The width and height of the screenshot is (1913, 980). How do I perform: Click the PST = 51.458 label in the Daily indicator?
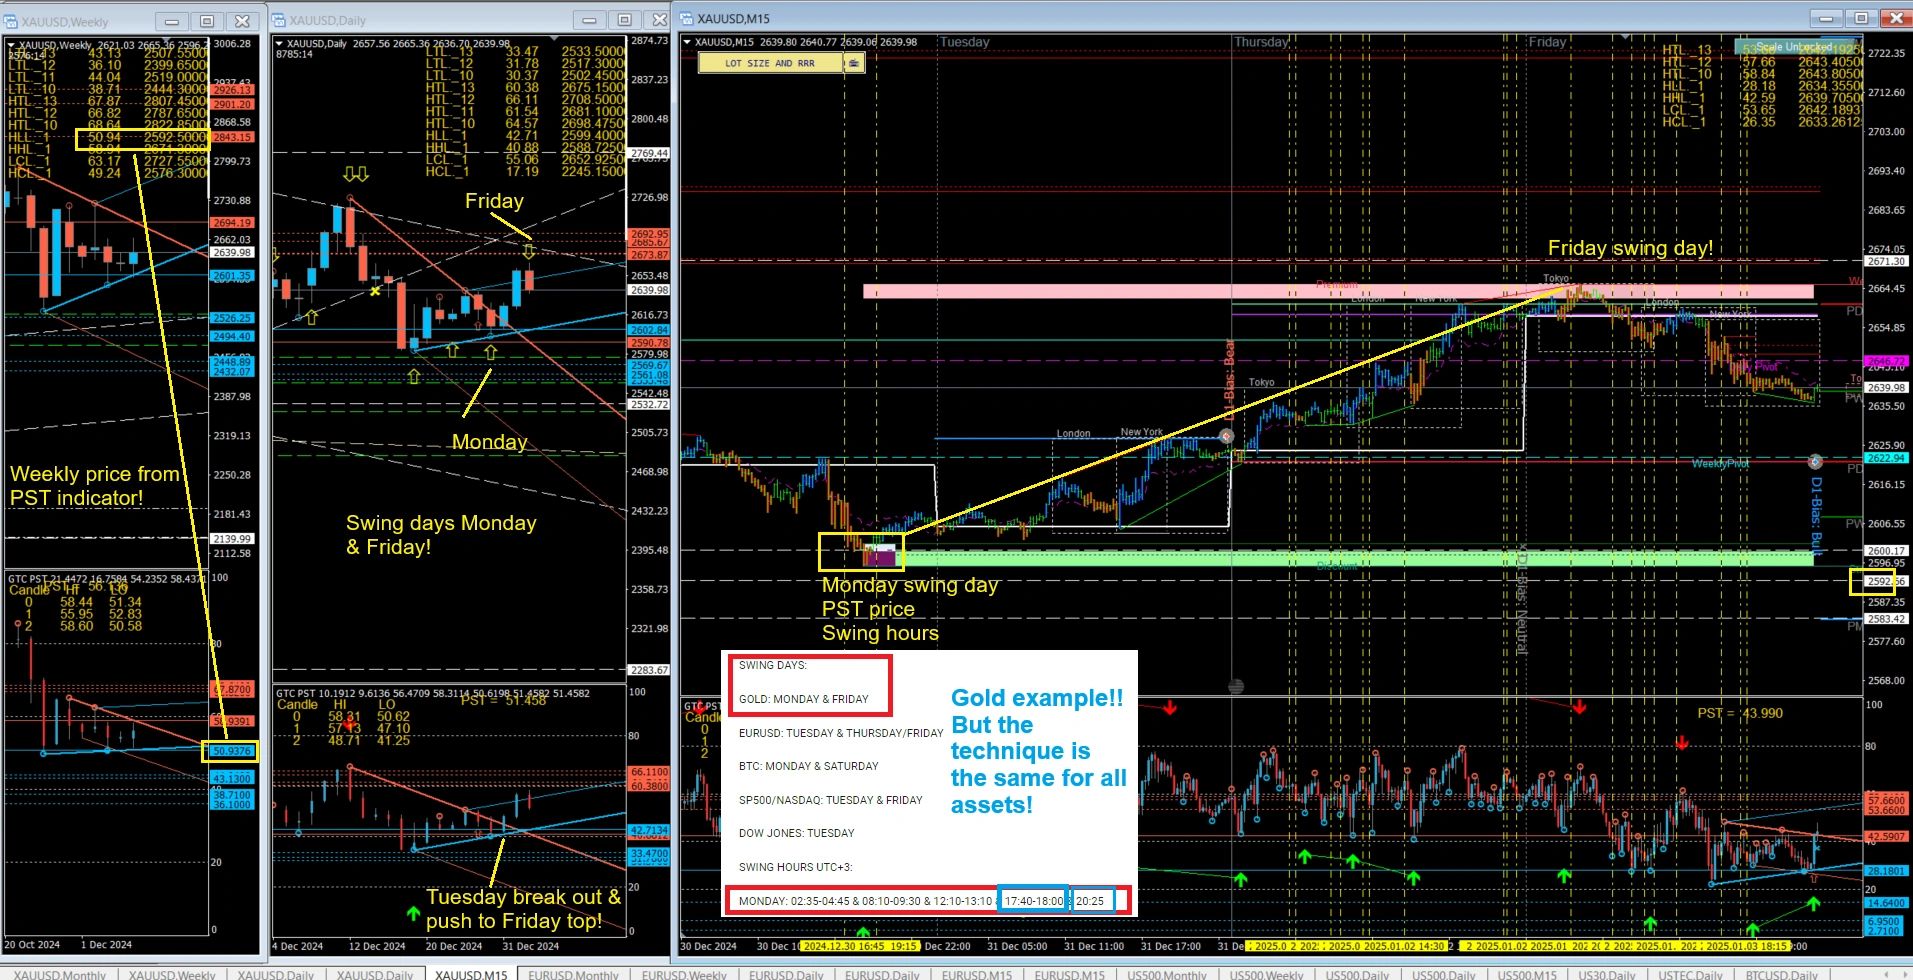[504, 700]
